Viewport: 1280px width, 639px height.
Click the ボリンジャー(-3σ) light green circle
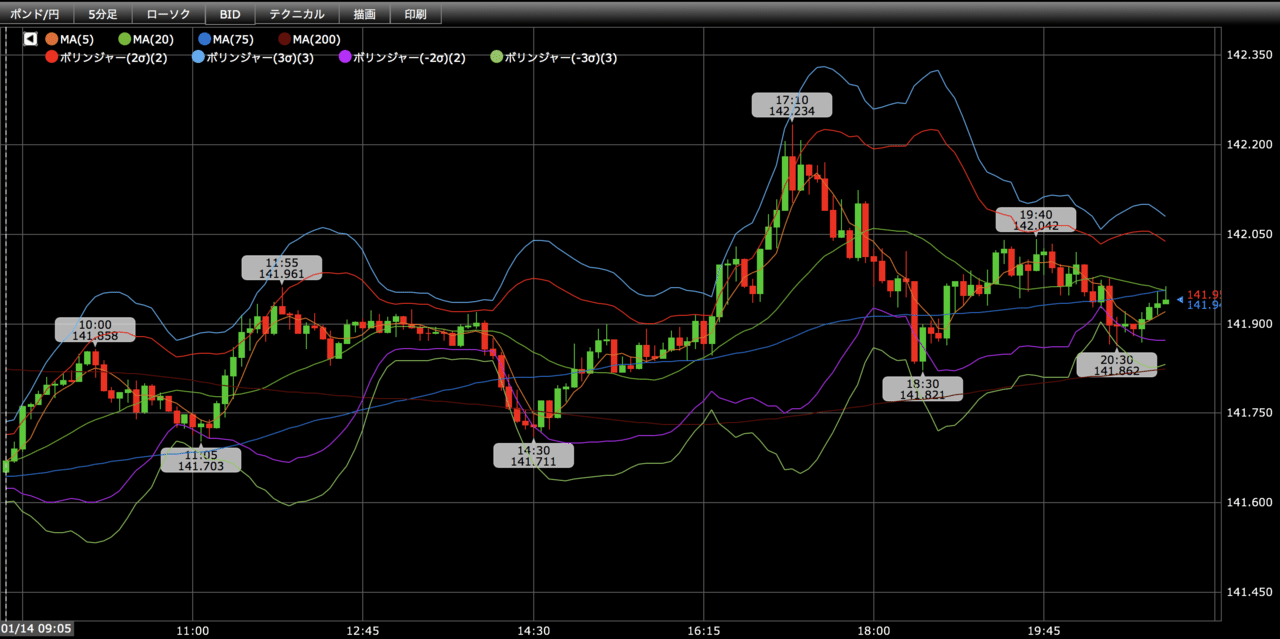pos(497,57)
